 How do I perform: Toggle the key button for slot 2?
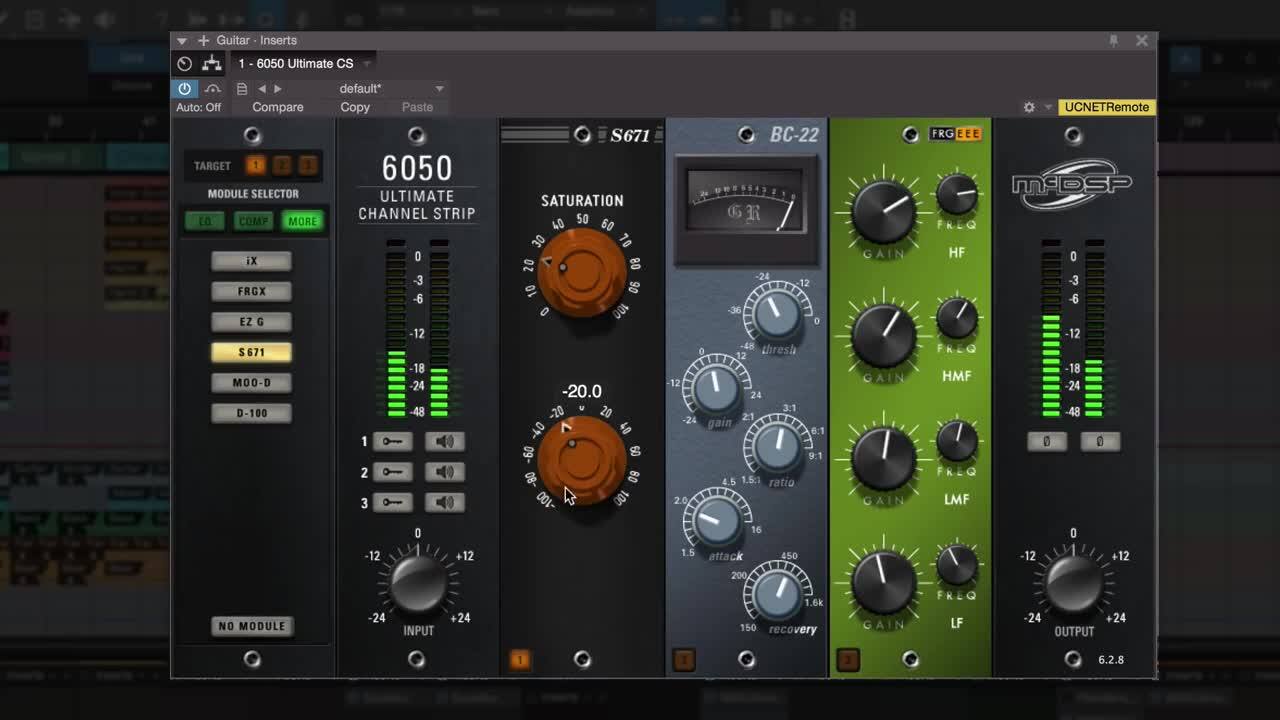(x=392, y=472)
